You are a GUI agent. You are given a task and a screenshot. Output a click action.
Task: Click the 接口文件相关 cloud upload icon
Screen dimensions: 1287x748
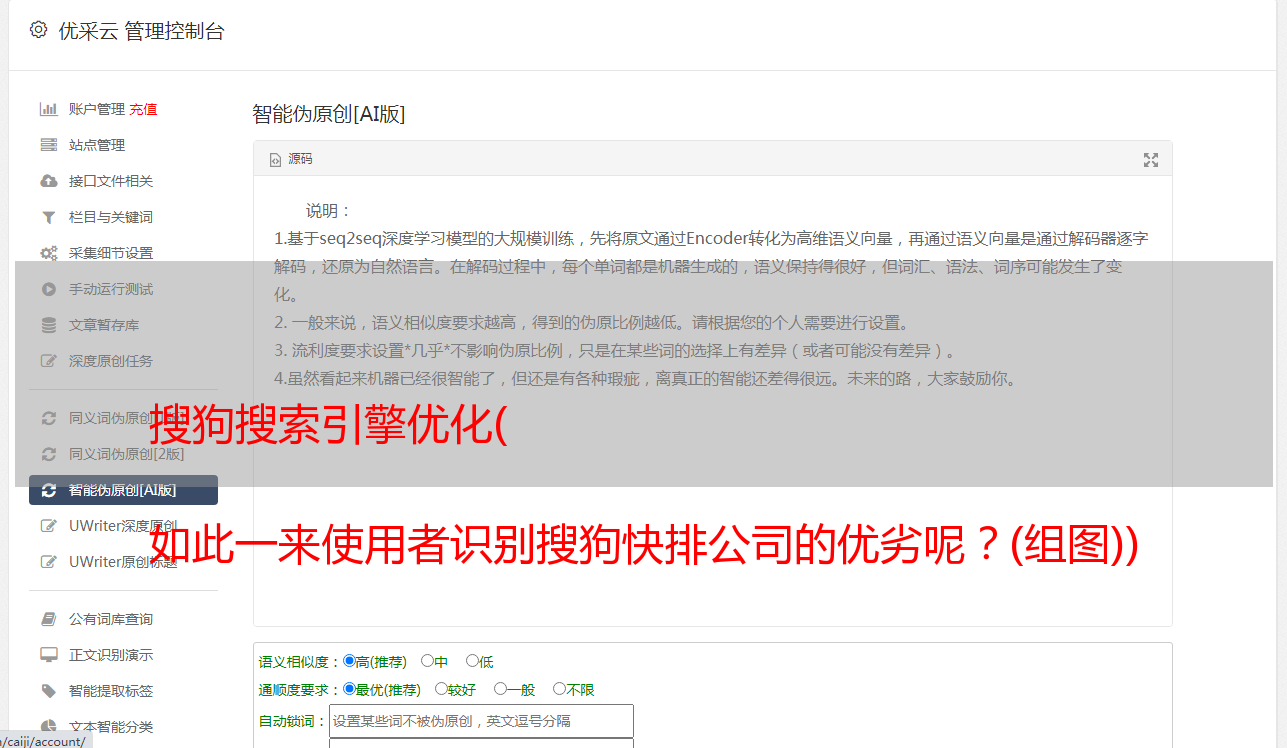(x=48, y=181)
